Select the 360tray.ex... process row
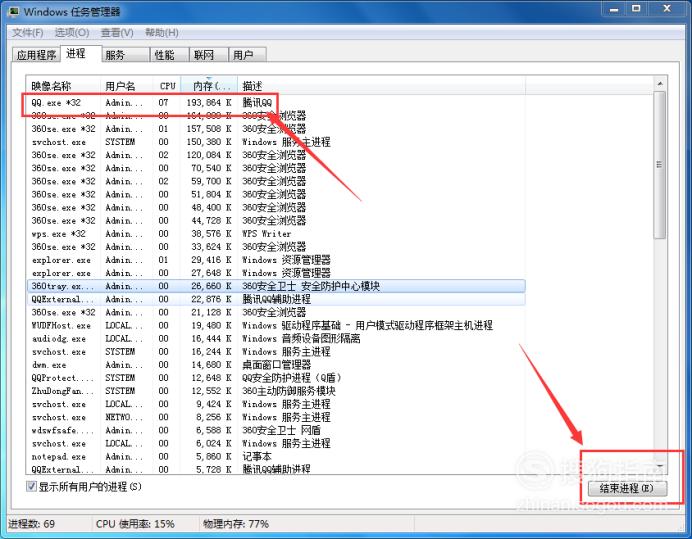The image size is (692, 539). click(276, 286)
